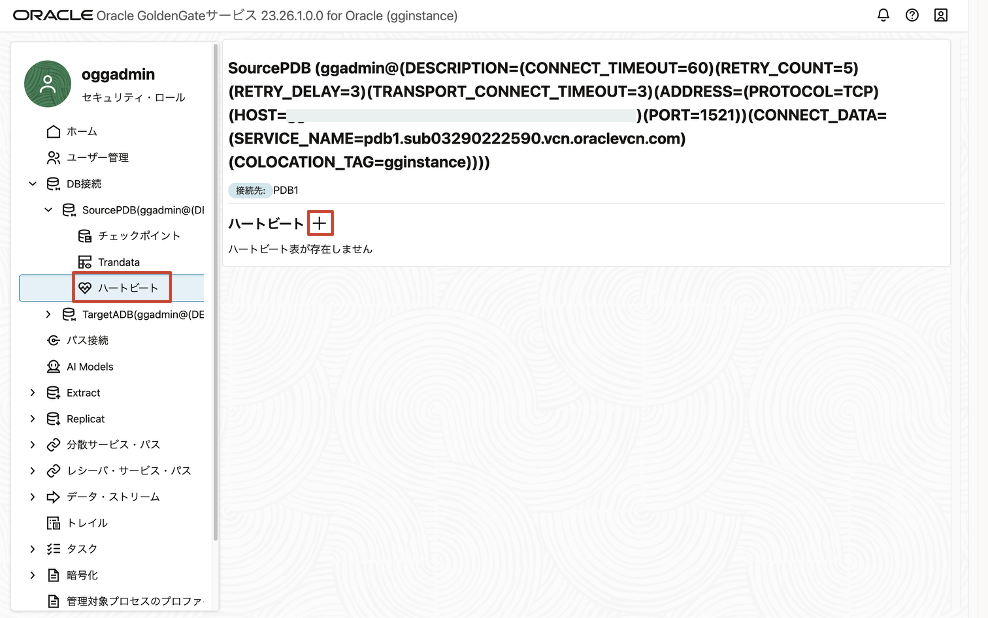Expand the Replicat section
988x618 pixels.
tap(33, 419)
